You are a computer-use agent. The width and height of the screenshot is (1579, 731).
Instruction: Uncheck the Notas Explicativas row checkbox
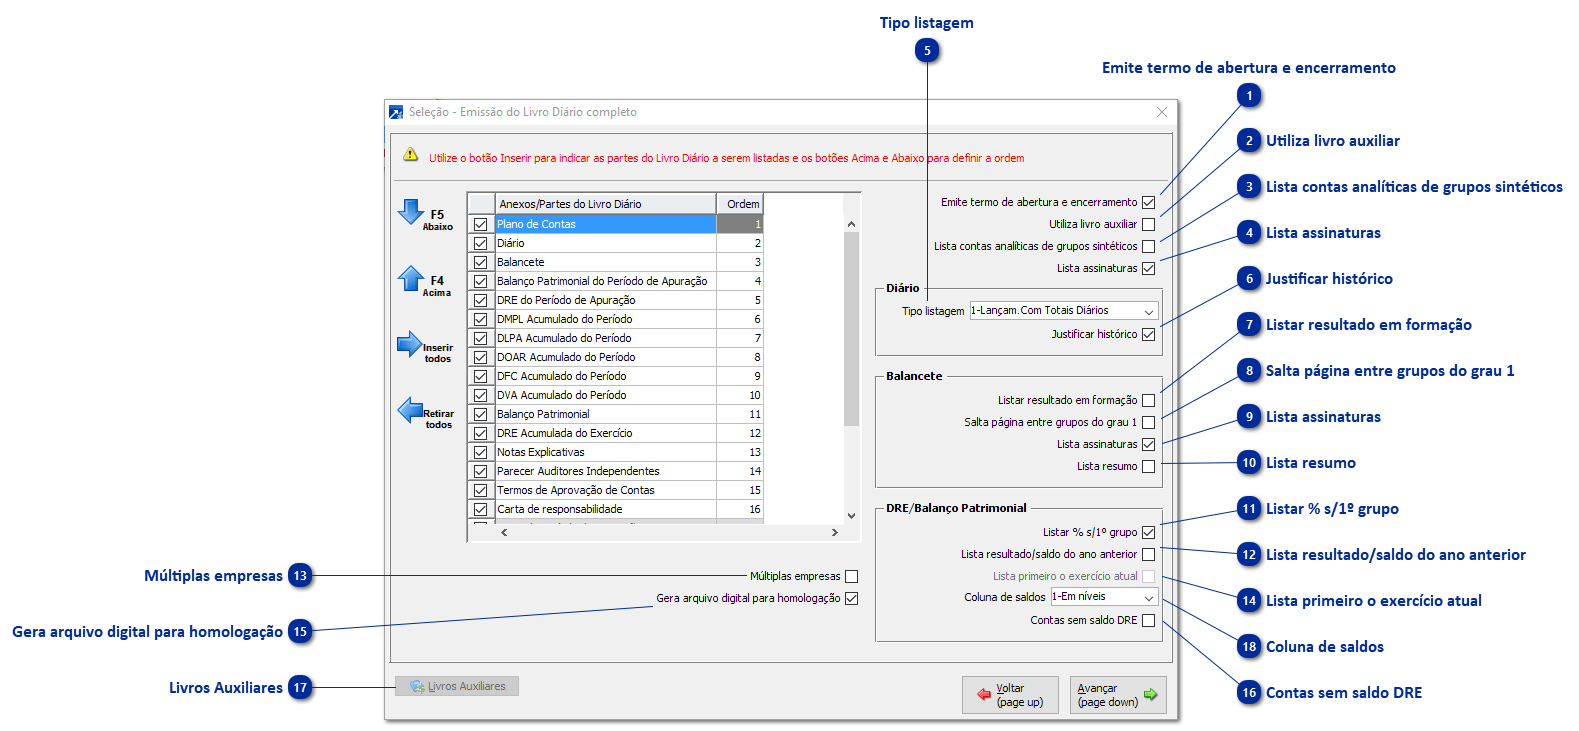(481, 452)
